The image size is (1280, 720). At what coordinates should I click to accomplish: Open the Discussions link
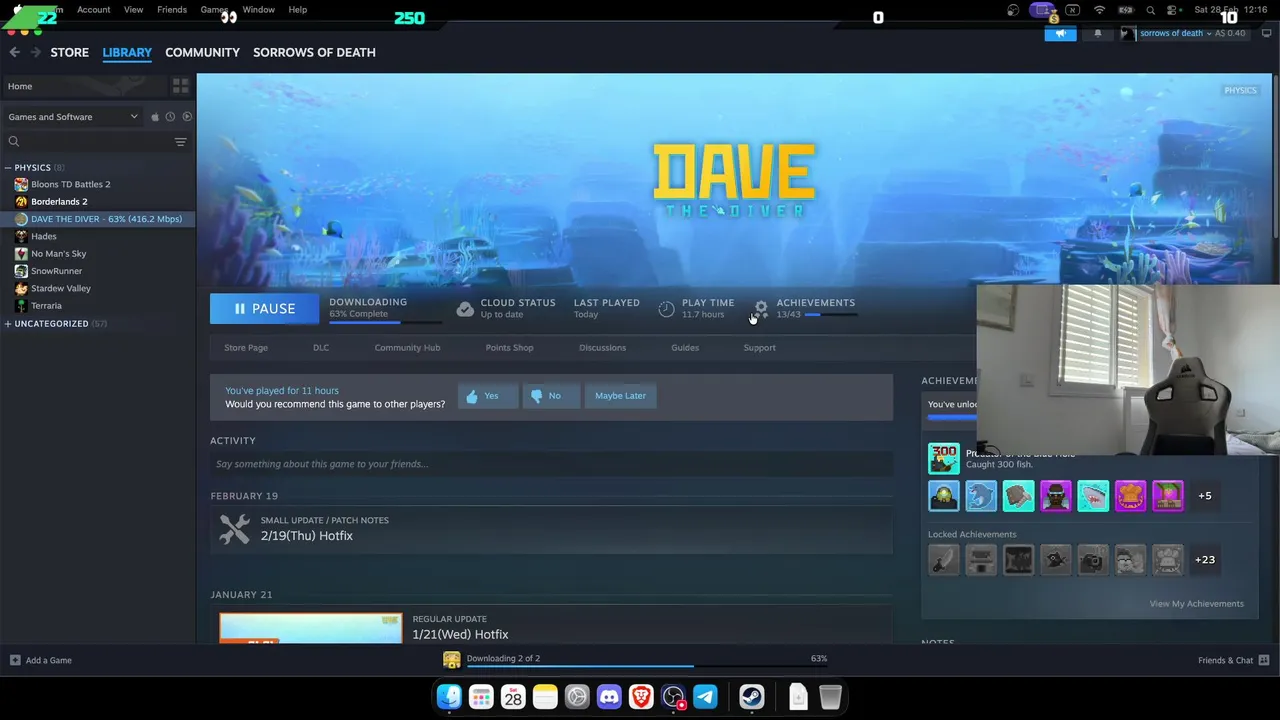(x=602, y=348)
